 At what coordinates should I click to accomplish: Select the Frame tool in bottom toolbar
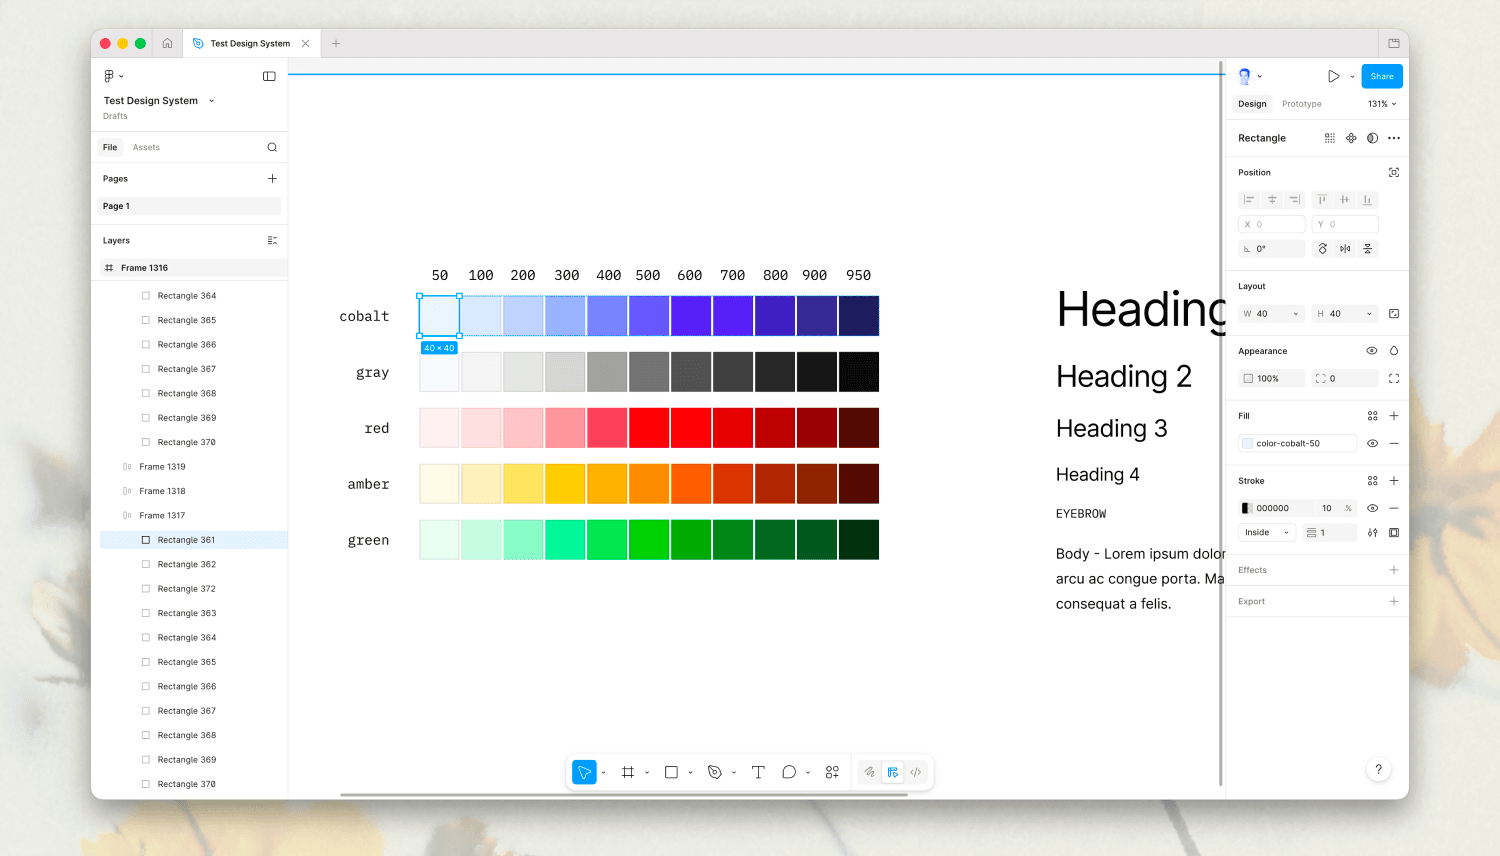pos(628,772)
